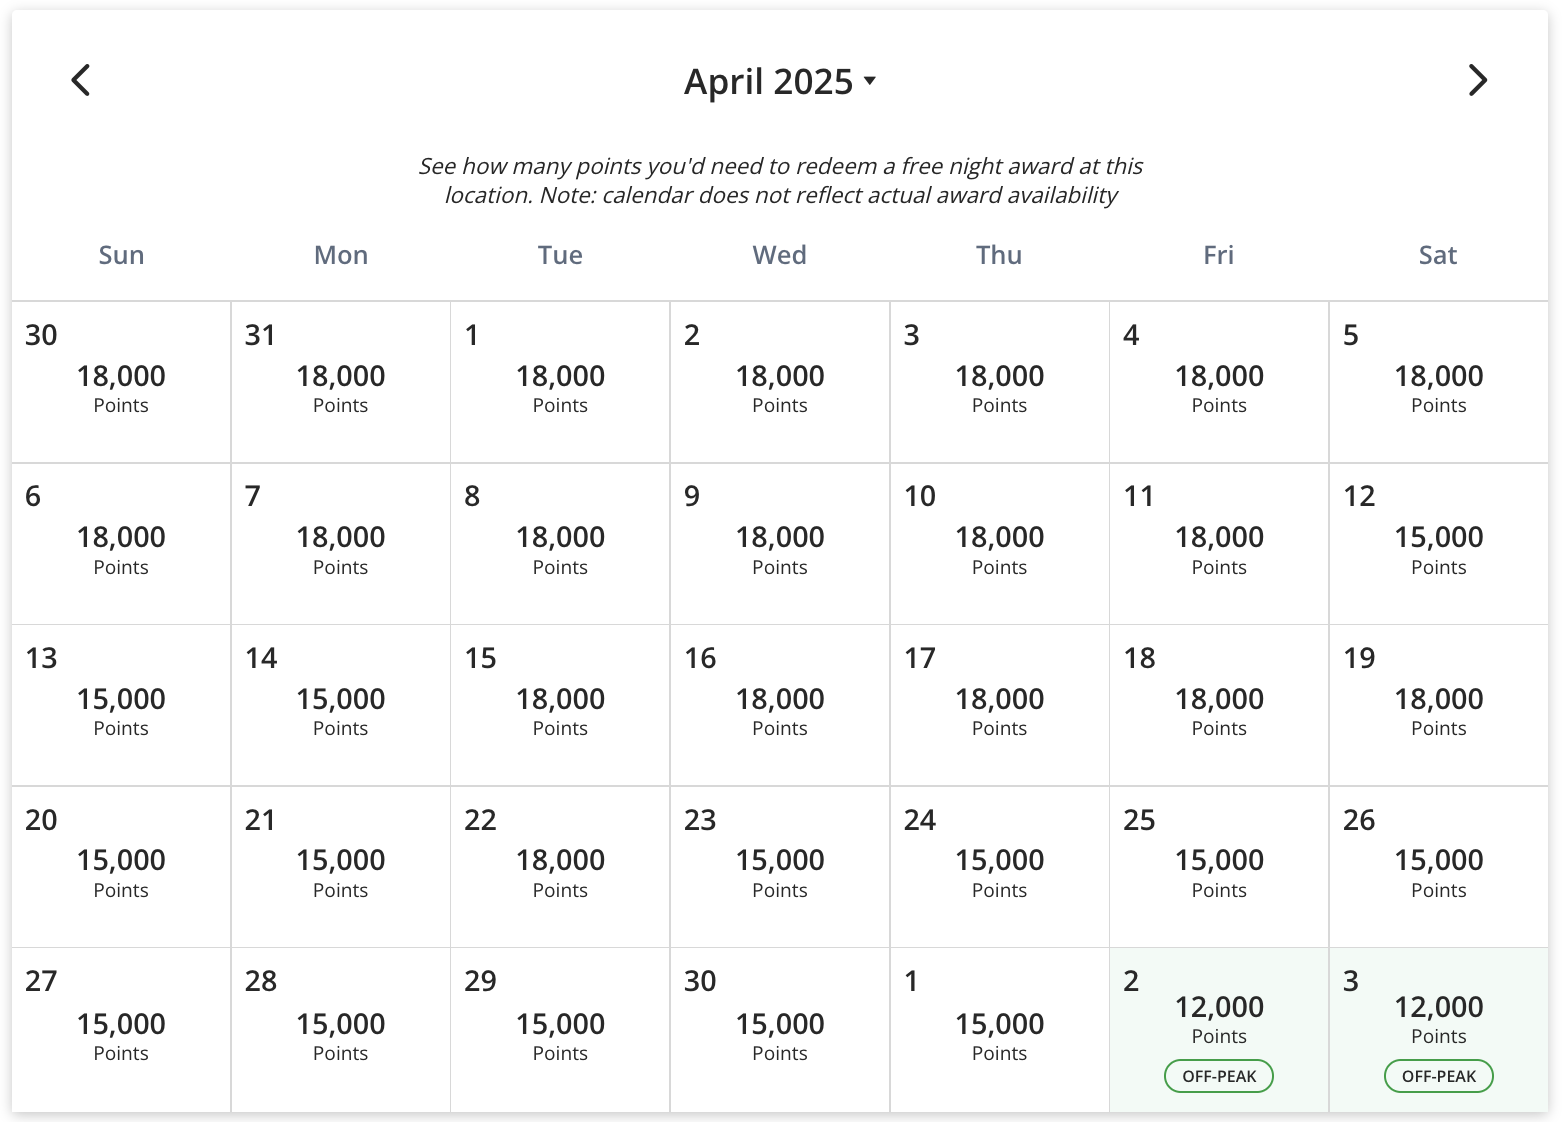1562x1122 pixels.
Task: Click the Sat column header
Action: [x=1438, y=255]
